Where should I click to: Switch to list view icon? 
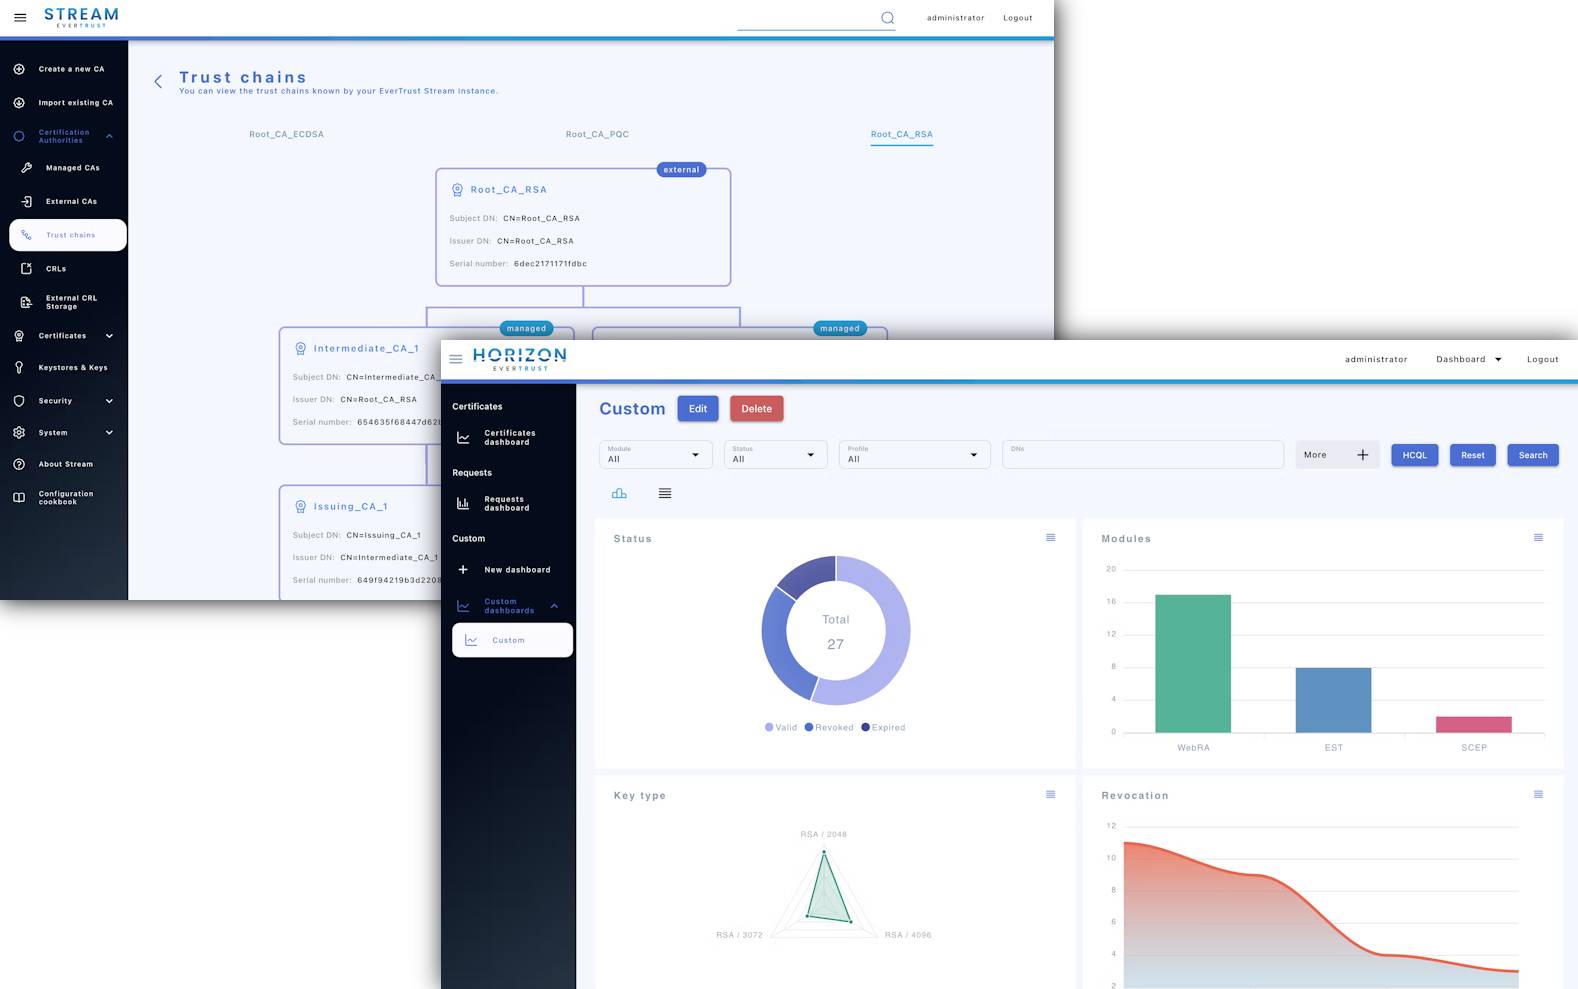click(665, 493)
